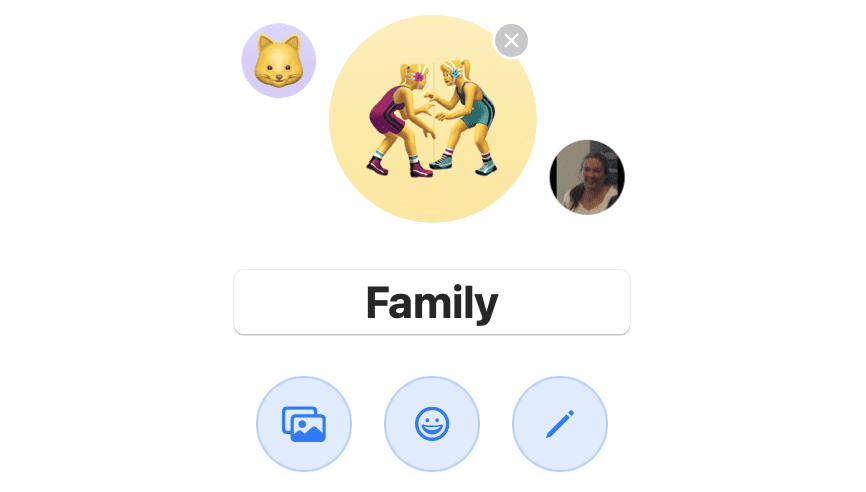The image size is (866, 492).
Task: Choose the yellow cat face on purple circle
Action: tap(279, 61)
